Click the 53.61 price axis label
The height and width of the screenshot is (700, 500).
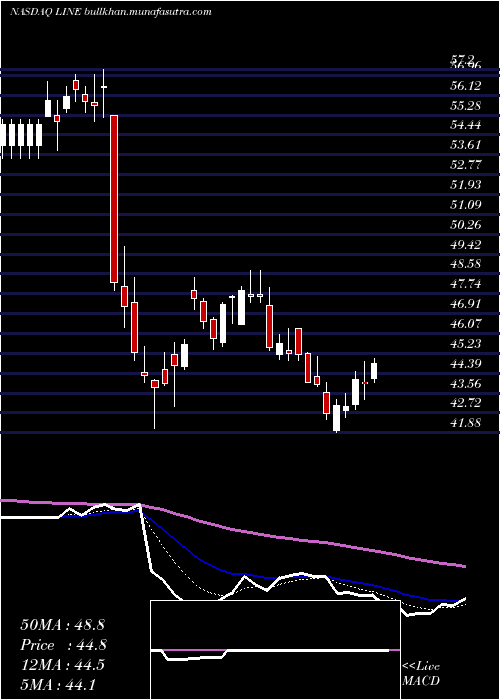(466, 145)
